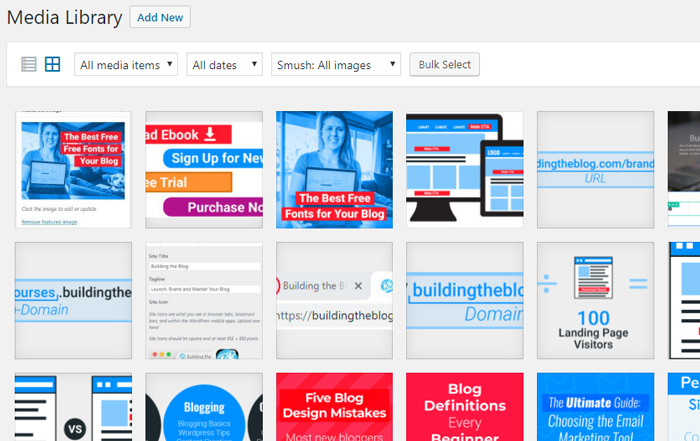This screenshot has width=700, height=441.
Task: Select the large Best Free Fonts for Your Blog thumbnail
Action: click(x=334, y=170)
